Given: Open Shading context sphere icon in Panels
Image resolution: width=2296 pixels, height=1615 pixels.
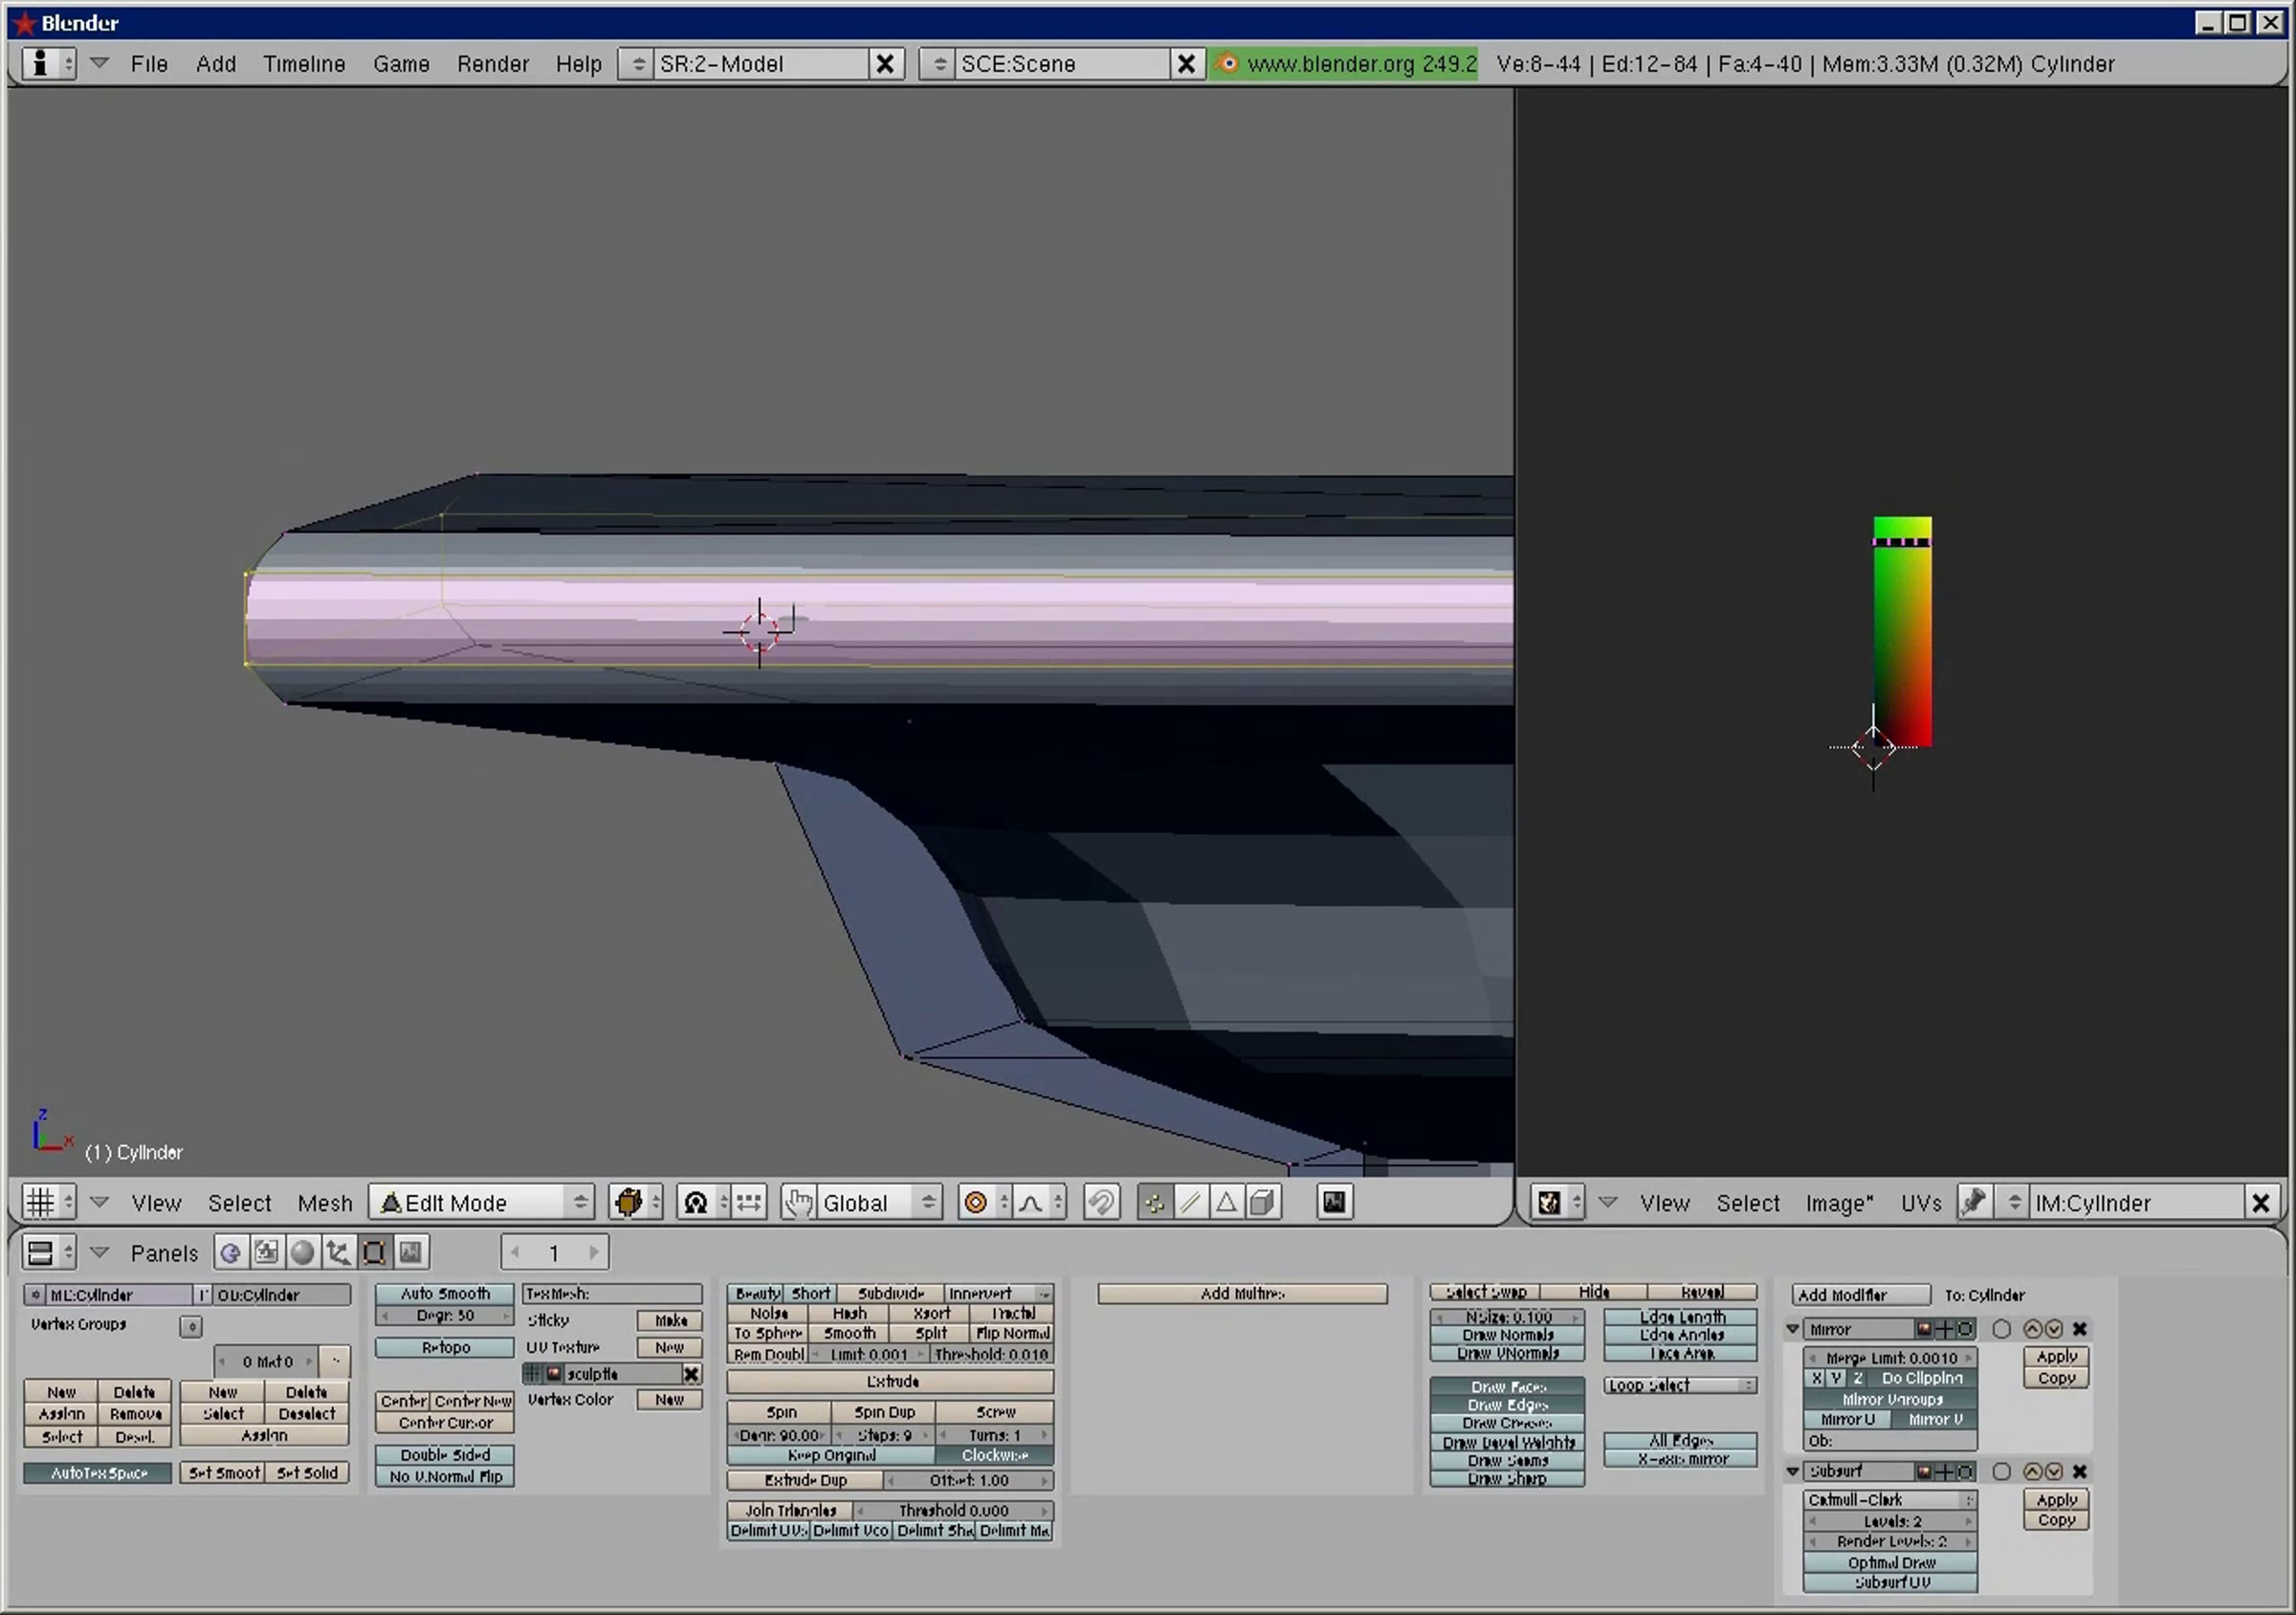Looking at the screenshot, I should coord(303,1252).
